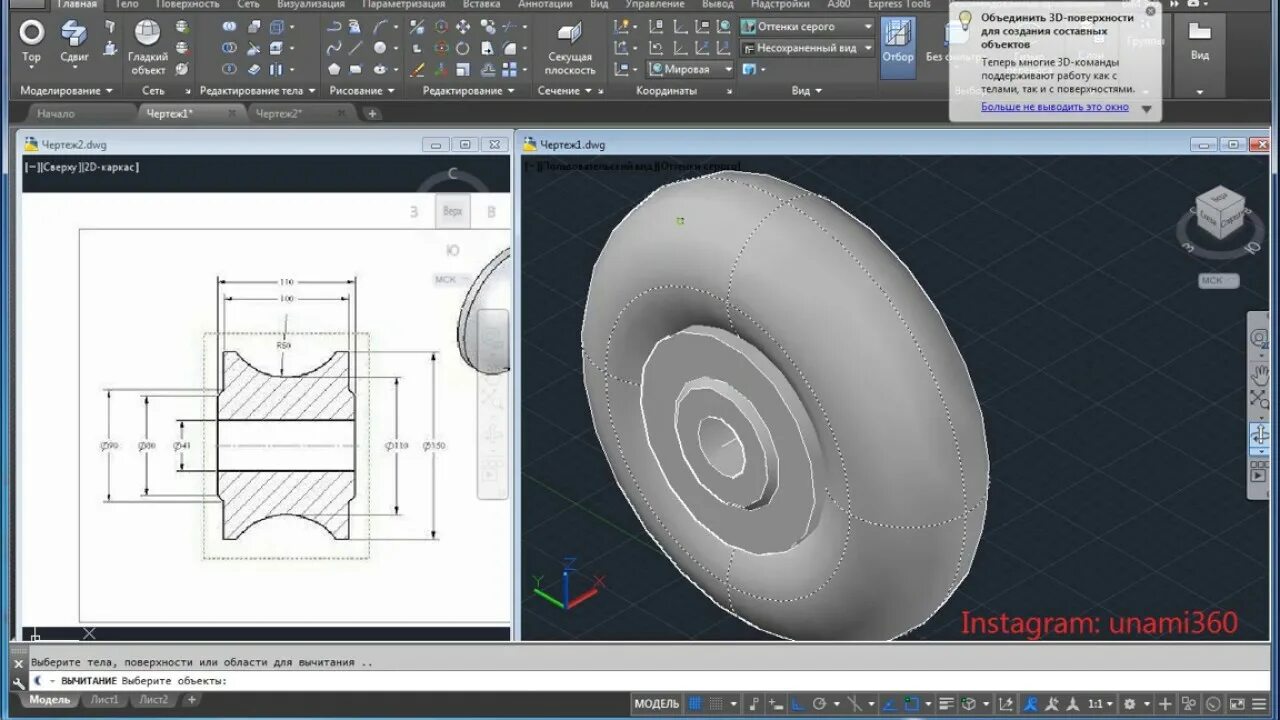Open the Визуализация ribbon tab
Screen dimensions: 1280x720
pos(311,4)
